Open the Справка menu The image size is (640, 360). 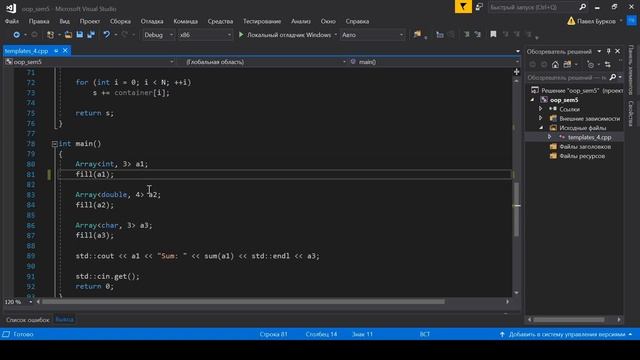(357, 21)
